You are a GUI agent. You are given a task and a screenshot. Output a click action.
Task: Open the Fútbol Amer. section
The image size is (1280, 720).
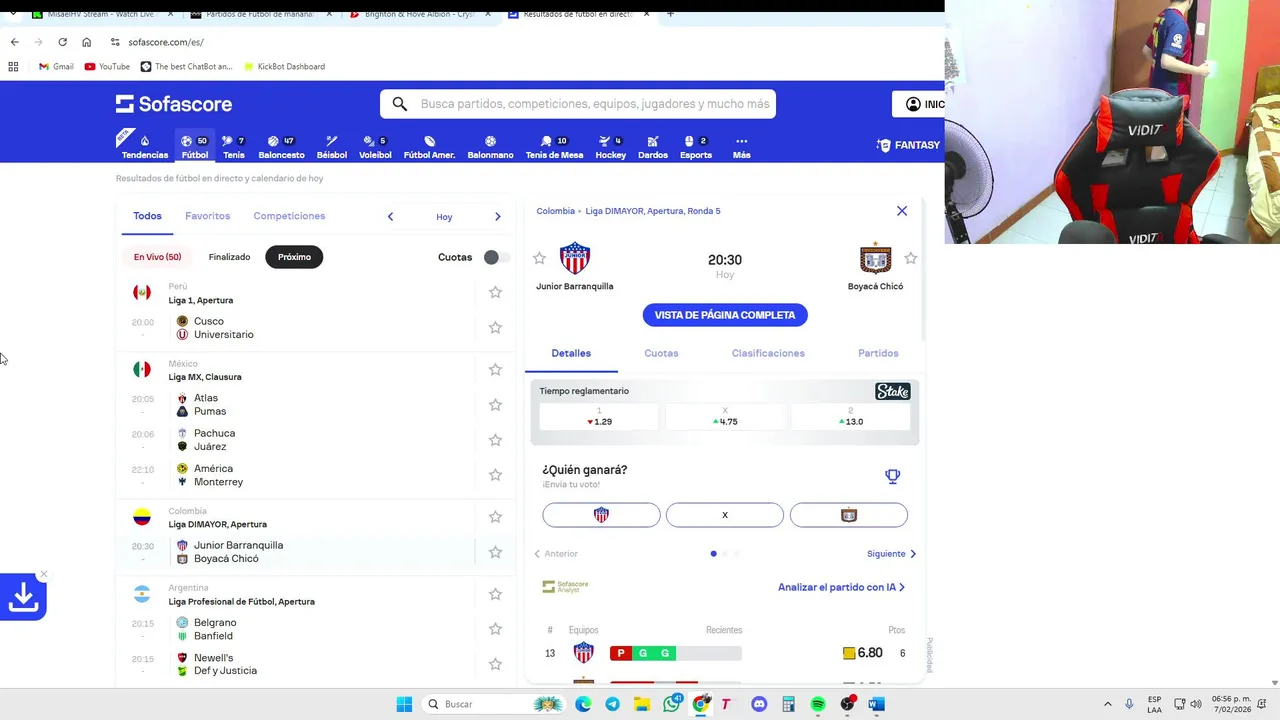click(x=429, y=147)
